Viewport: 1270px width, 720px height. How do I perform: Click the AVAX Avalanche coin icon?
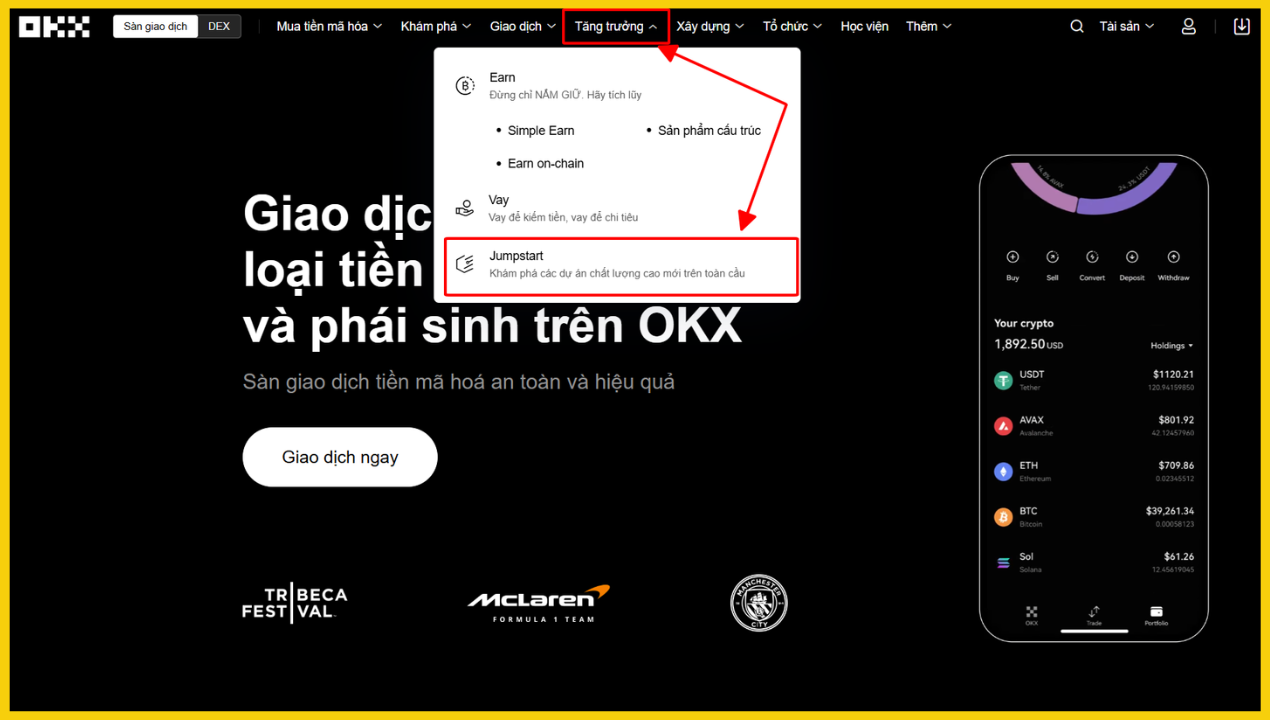point(1003,426)
